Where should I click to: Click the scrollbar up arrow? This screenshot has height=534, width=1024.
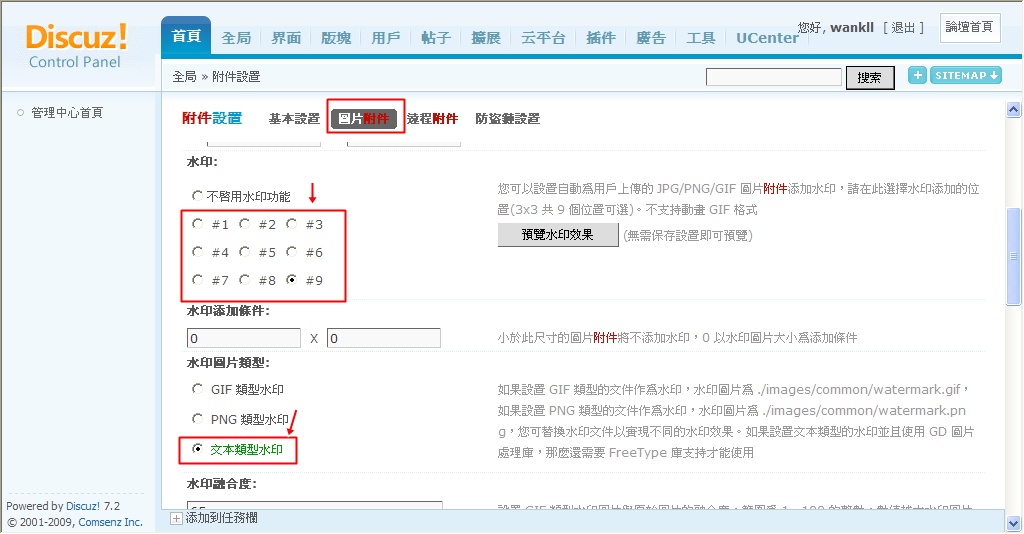pyautogui.click(x=1013, y=111)
